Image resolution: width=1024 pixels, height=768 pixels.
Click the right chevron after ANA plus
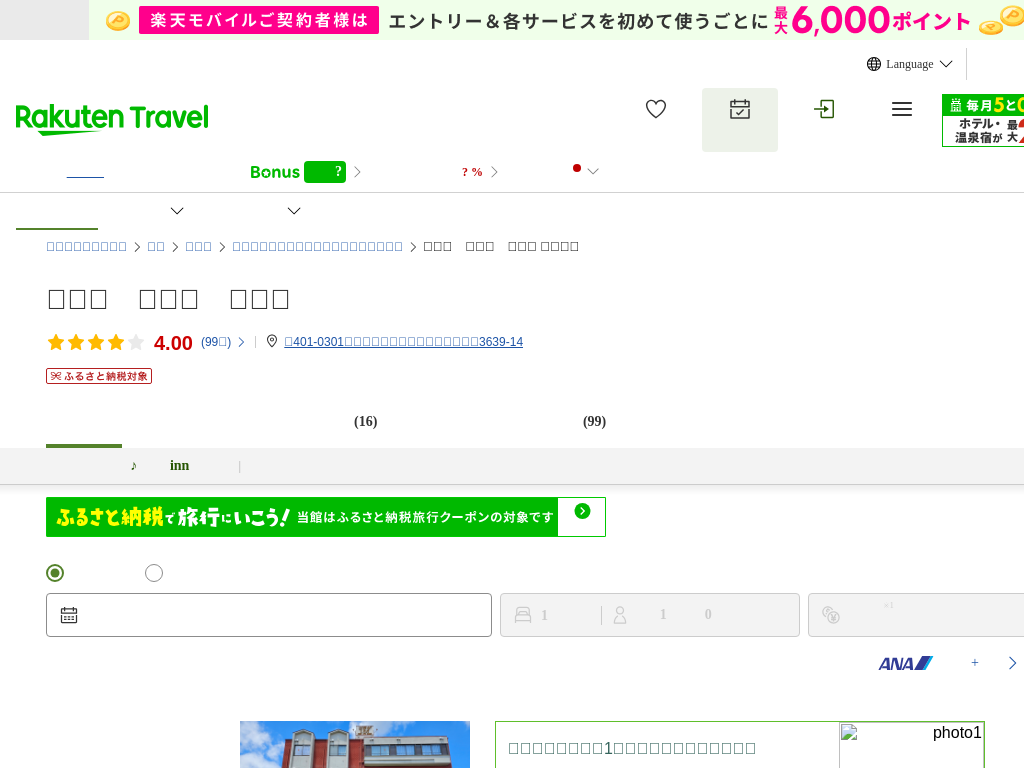point(1012,663)
